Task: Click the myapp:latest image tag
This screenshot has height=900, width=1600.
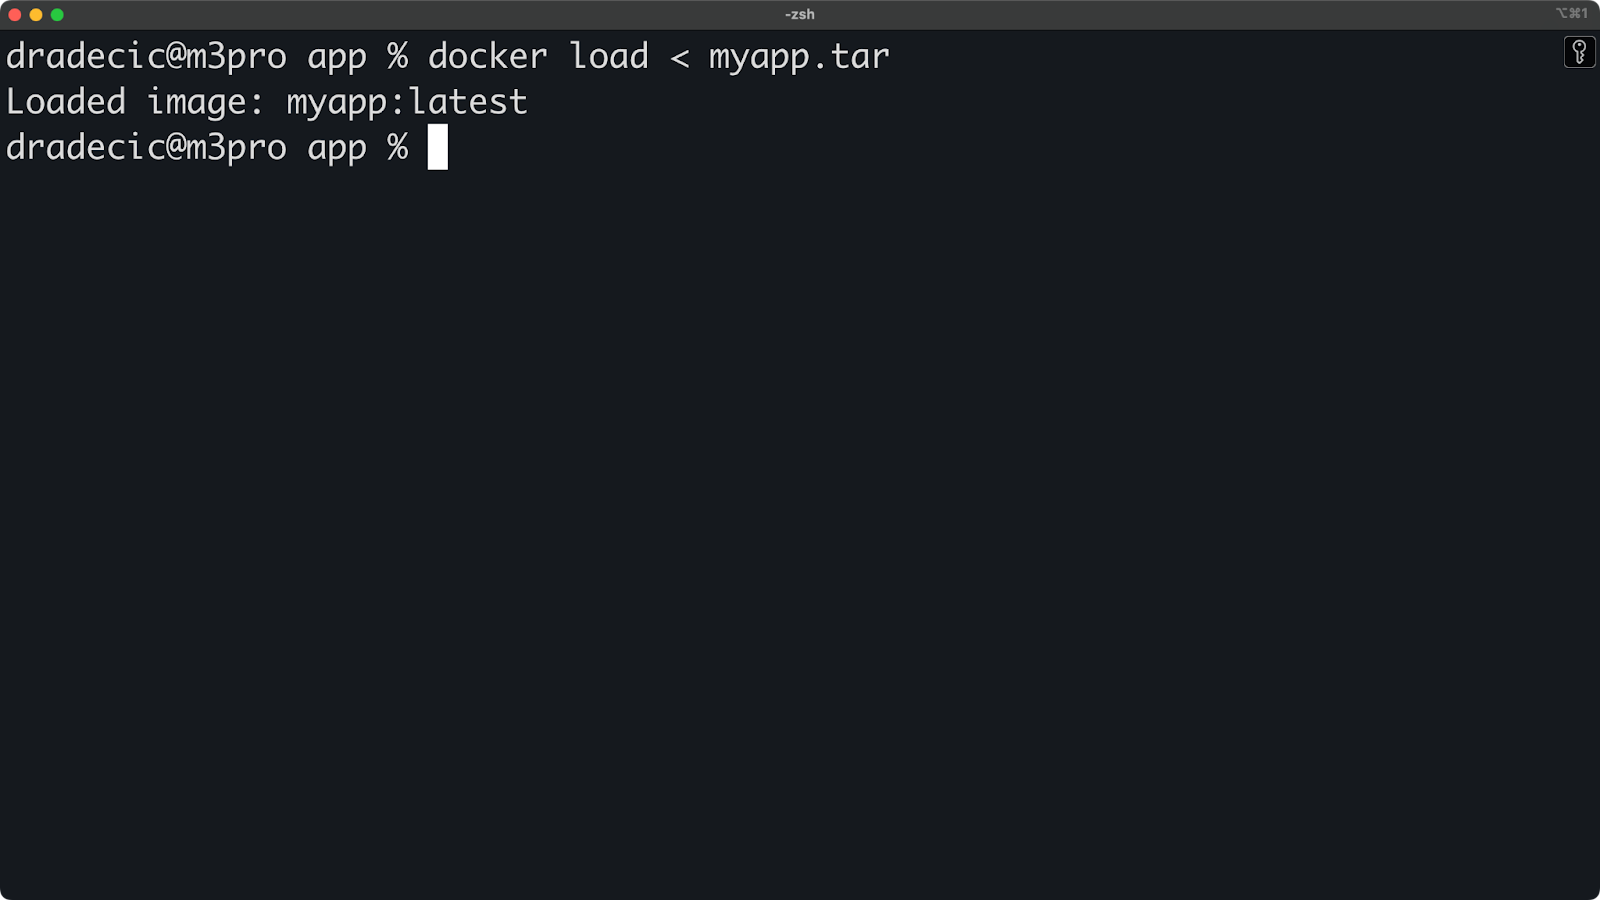Action: point(407,103)
